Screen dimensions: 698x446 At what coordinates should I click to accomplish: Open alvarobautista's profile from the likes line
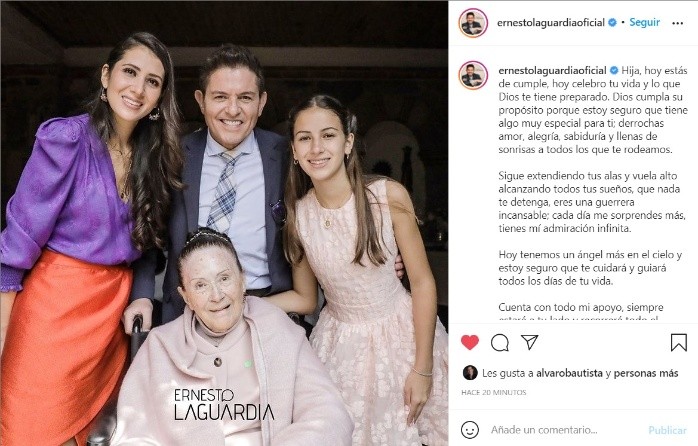569,373
